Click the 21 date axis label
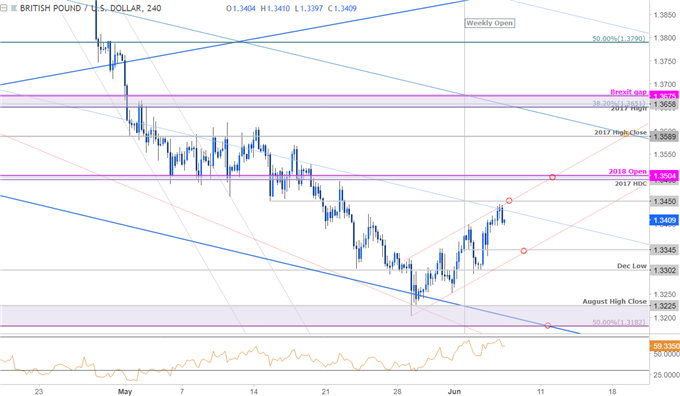680x396 pixels. (326, 391)
